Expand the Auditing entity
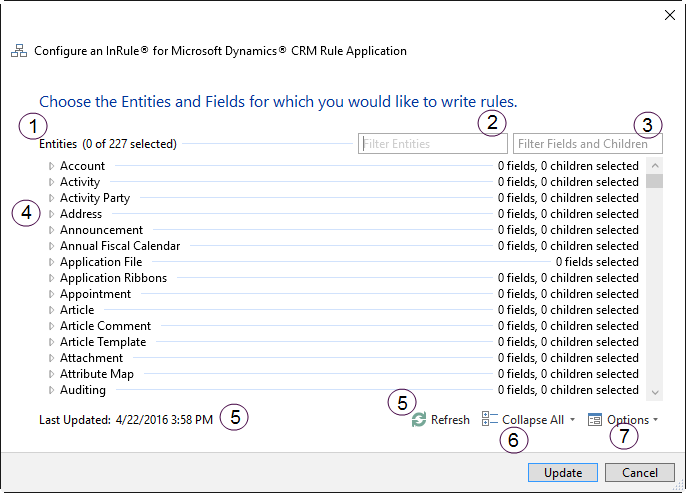This screenshot has height=493, width=686. (51, 390)
